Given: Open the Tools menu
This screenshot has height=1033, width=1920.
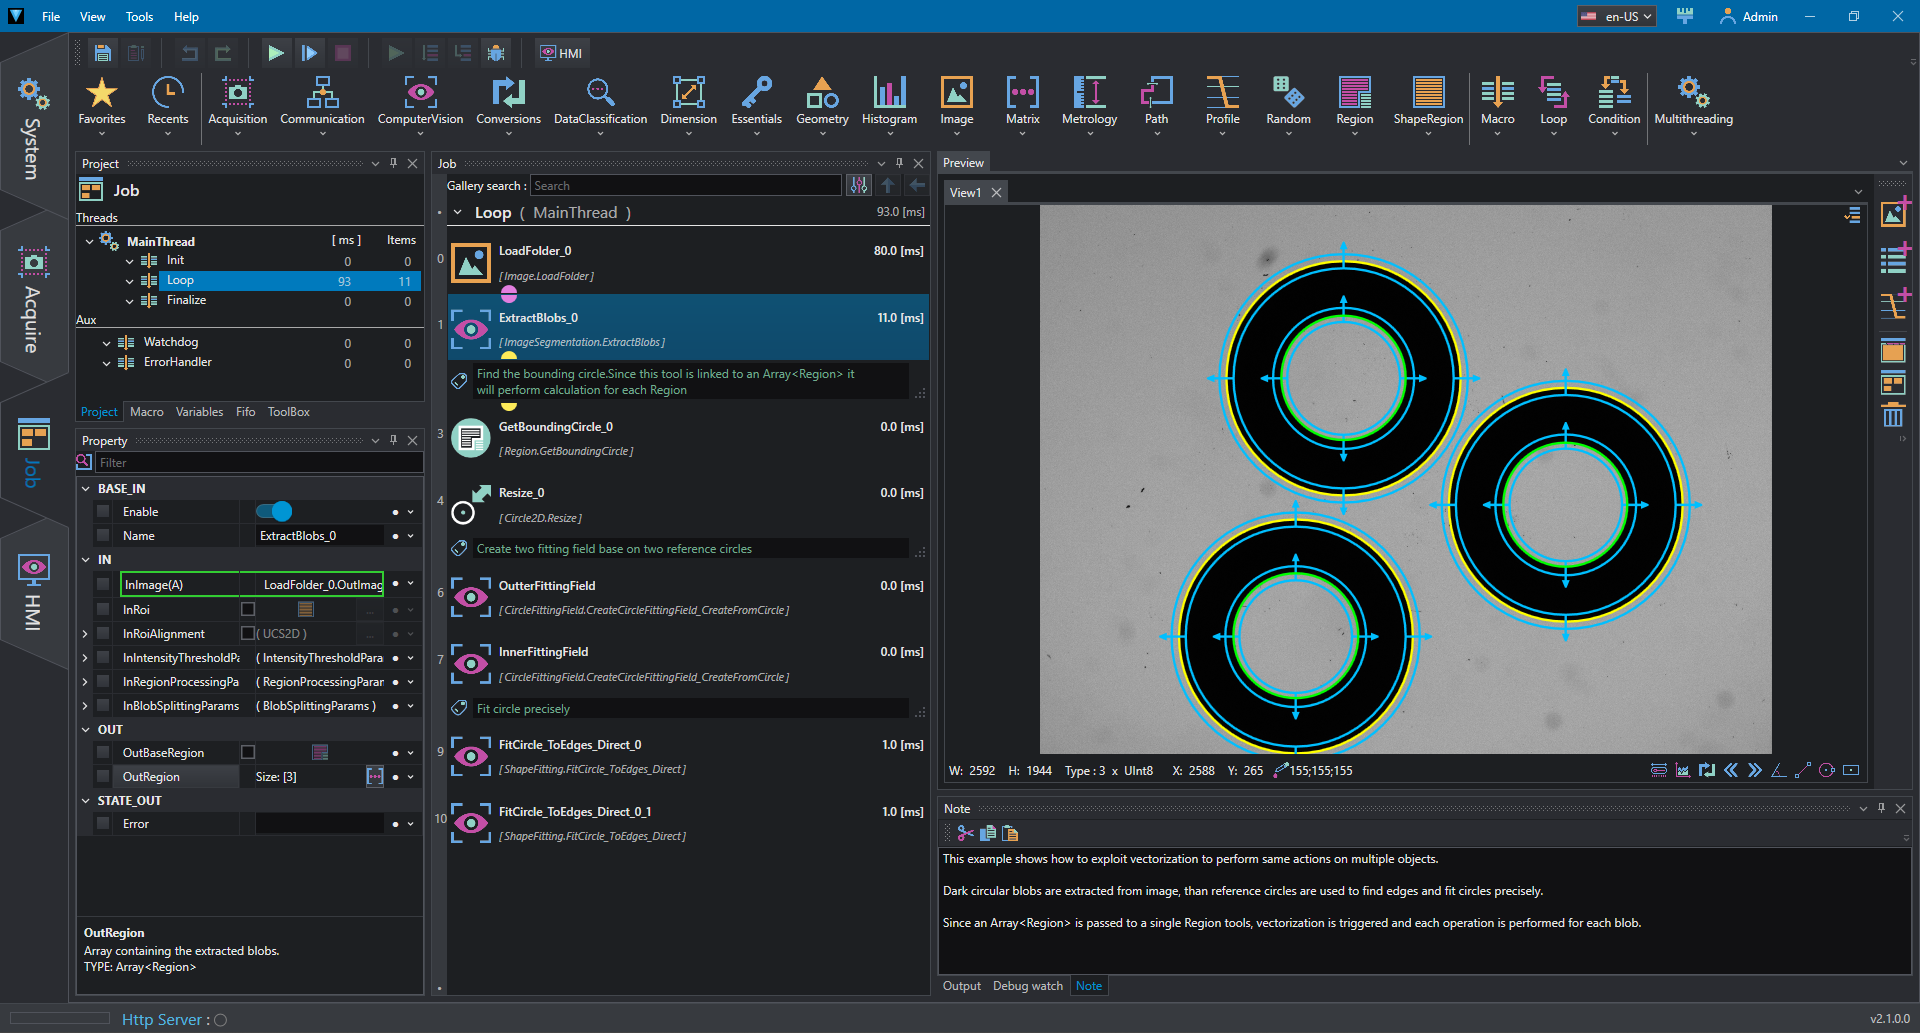Looking at the screenshot, I should 139,16.
